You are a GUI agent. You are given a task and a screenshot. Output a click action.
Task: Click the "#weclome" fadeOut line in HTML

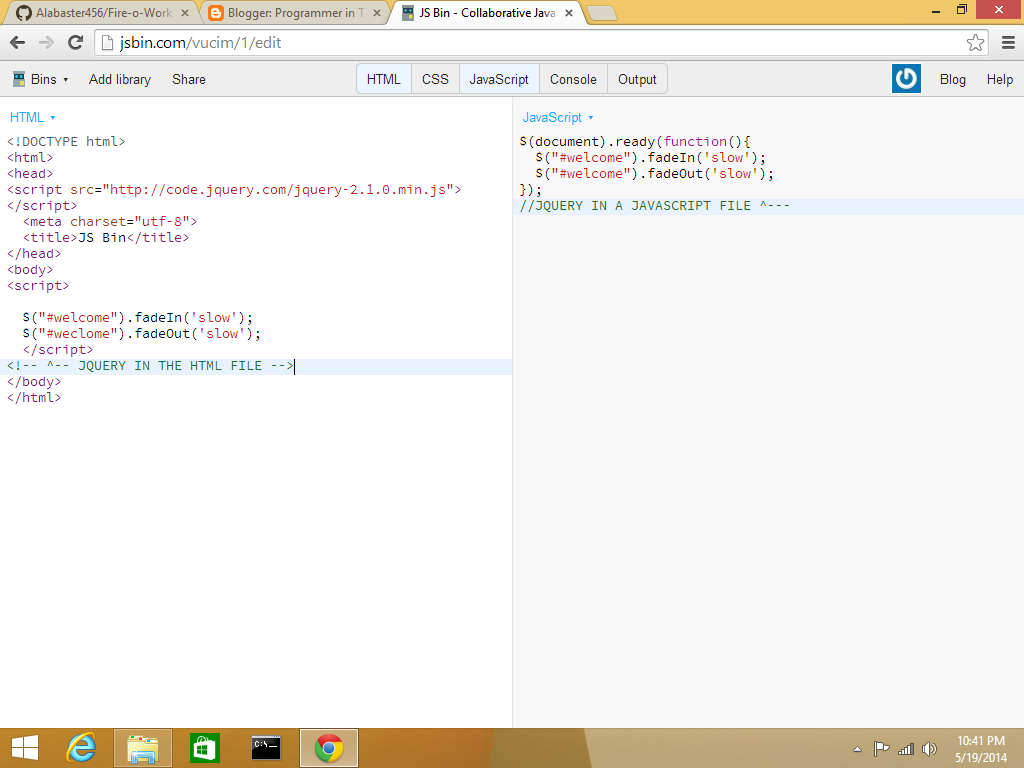[x=141, y=334]
